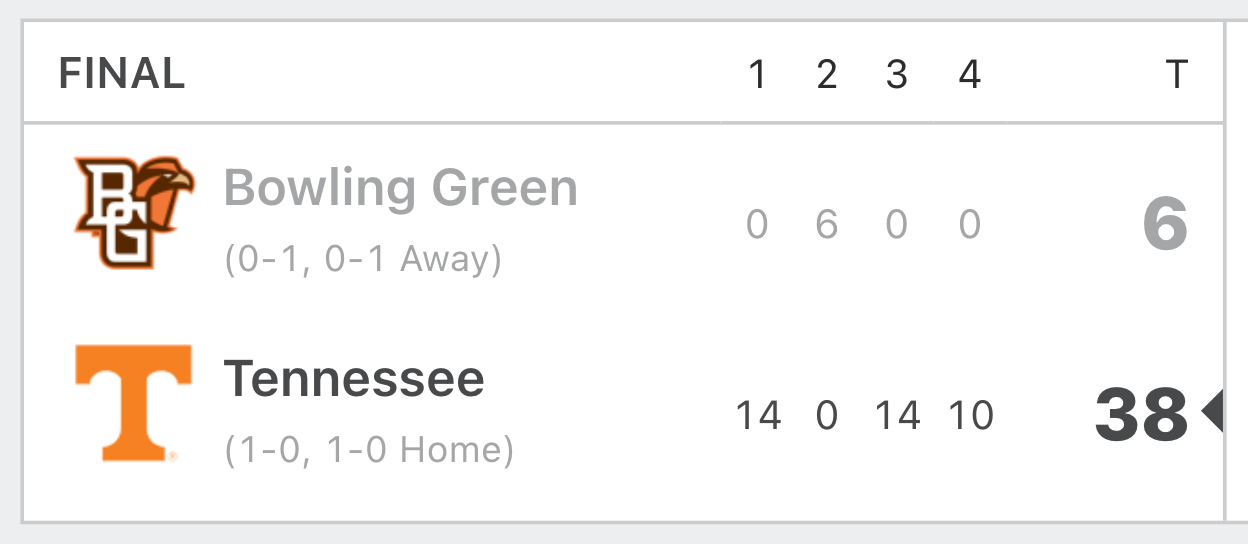Open the Bowling Green team link
Image resolution: width=1248 pixels, height=544 pixels.
click(401, 188)
